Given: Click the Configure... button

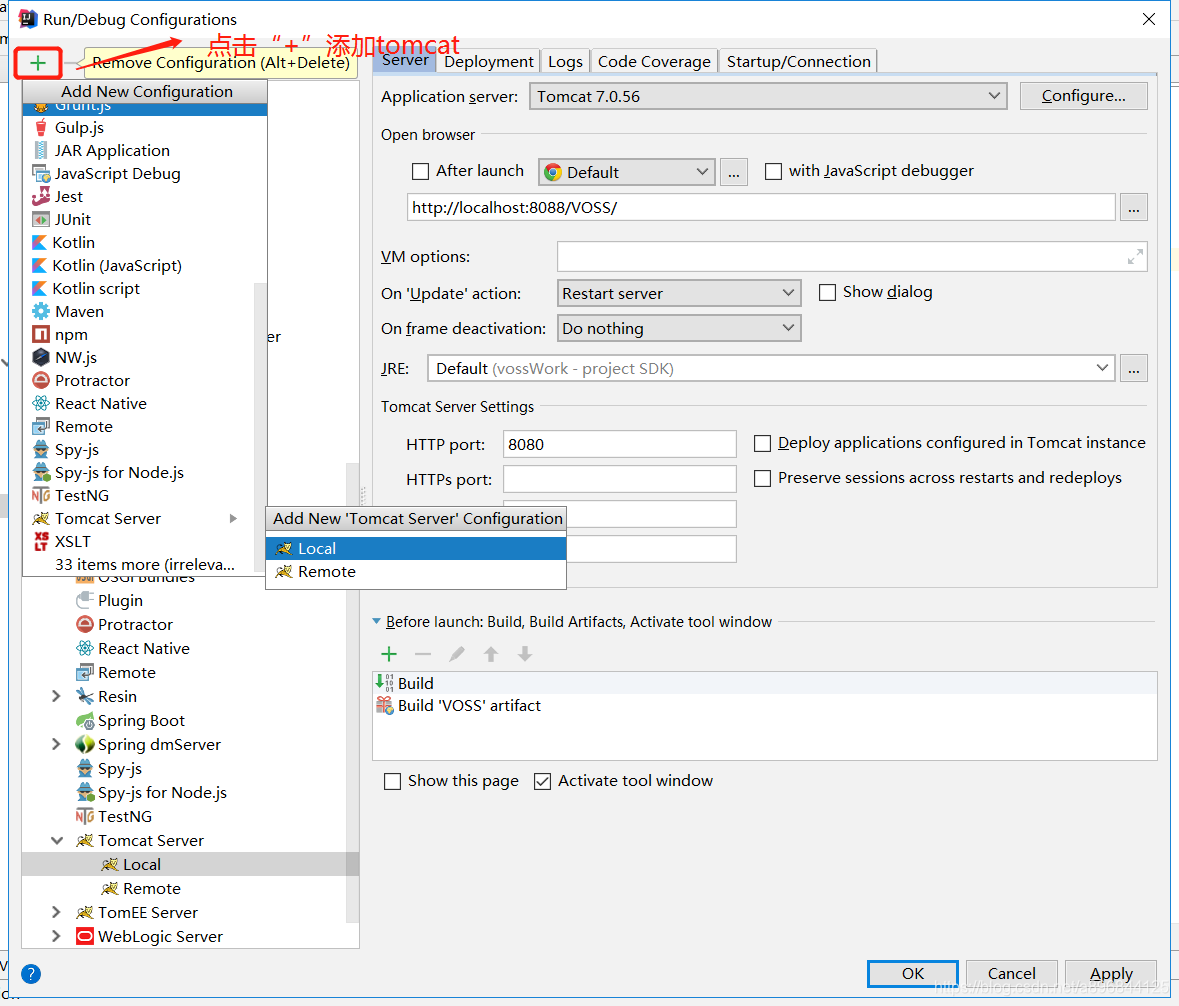Looking at the screenshot, I should pyautogui.click(x=1084, y=96).
